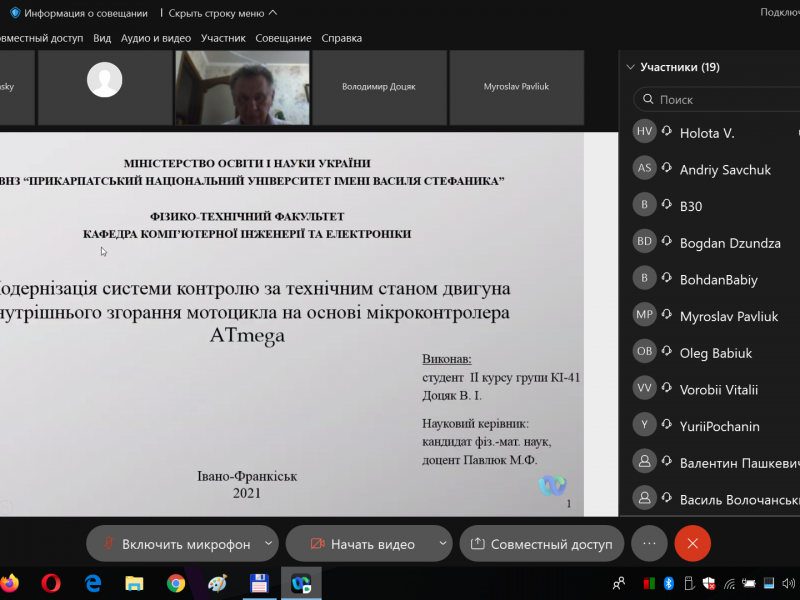Viewport: 800px width, 600px height.
Task: Open the Аудио и видео menu
Action: coord(155,38)
